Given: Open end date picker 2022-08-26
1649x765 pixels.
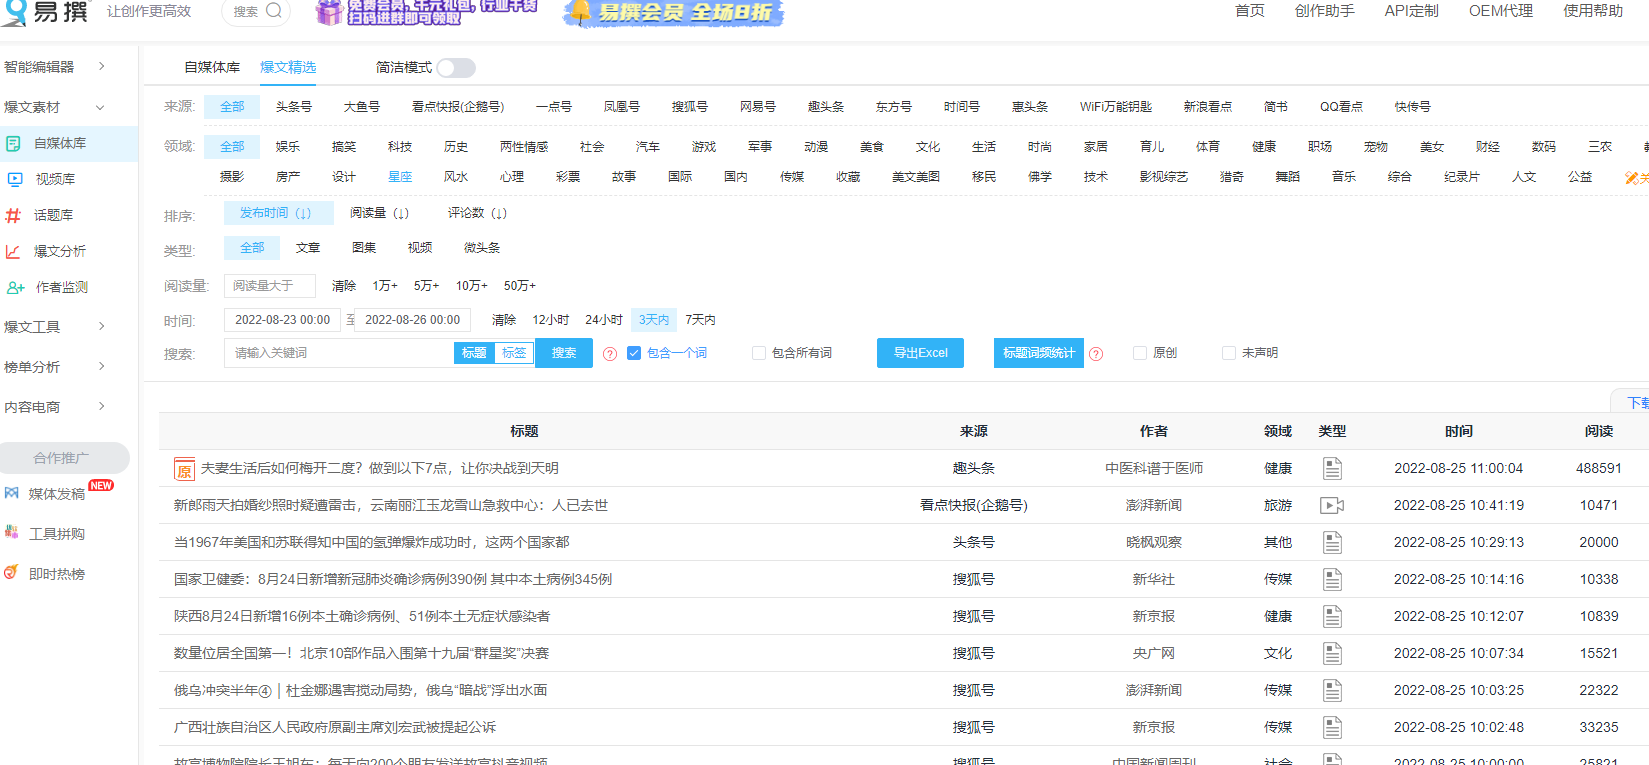Looking at the screenshot, I should coord(413,320).
